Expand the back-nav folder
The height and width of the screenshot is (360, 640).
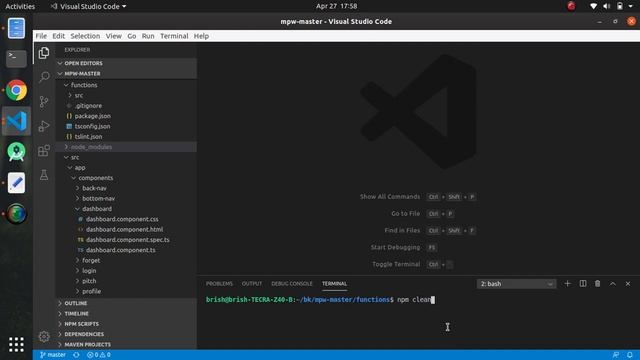coord(126,188)
